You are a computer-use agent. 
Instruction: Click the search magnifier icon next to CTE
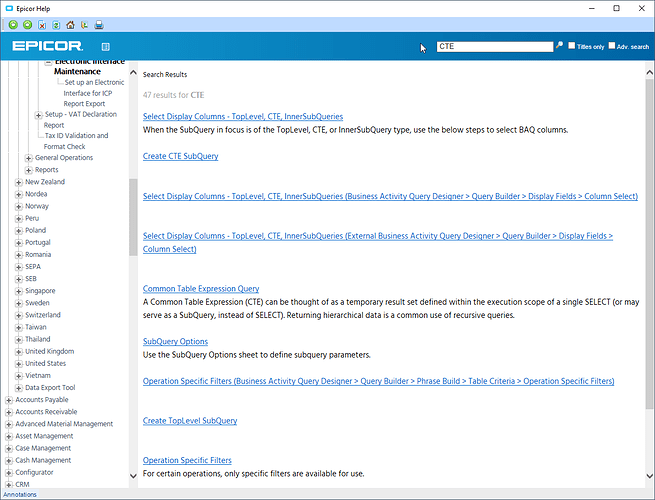click(x=559, y=45)
